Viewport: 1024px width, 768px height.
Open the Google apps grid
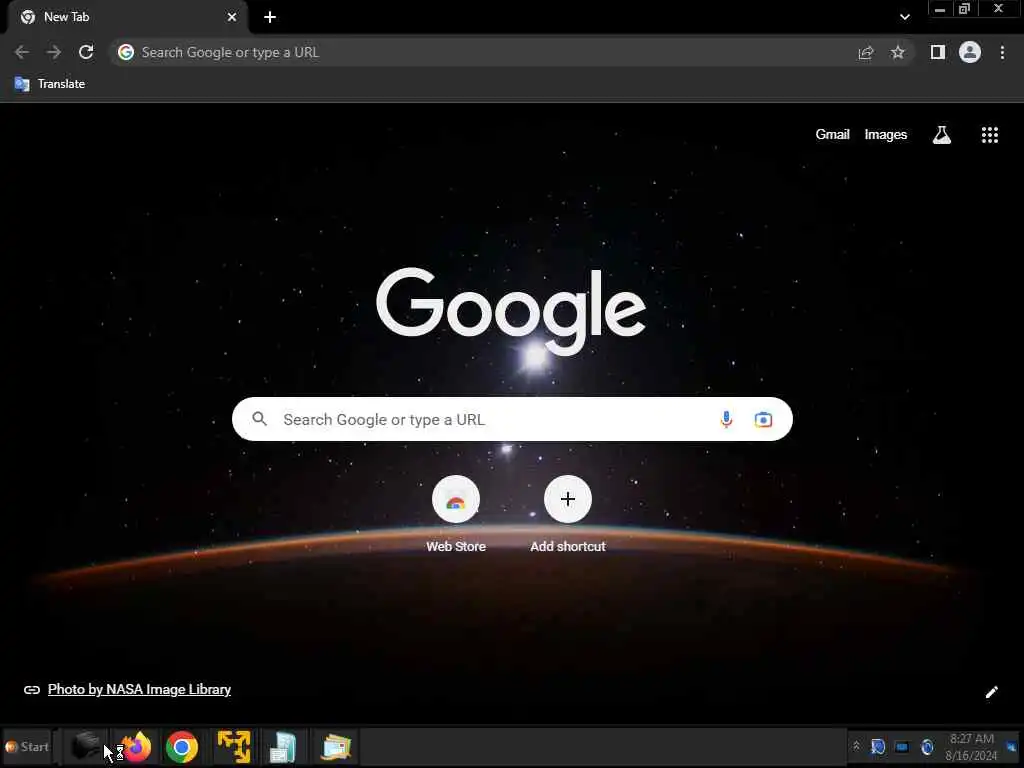click(990, 135)
